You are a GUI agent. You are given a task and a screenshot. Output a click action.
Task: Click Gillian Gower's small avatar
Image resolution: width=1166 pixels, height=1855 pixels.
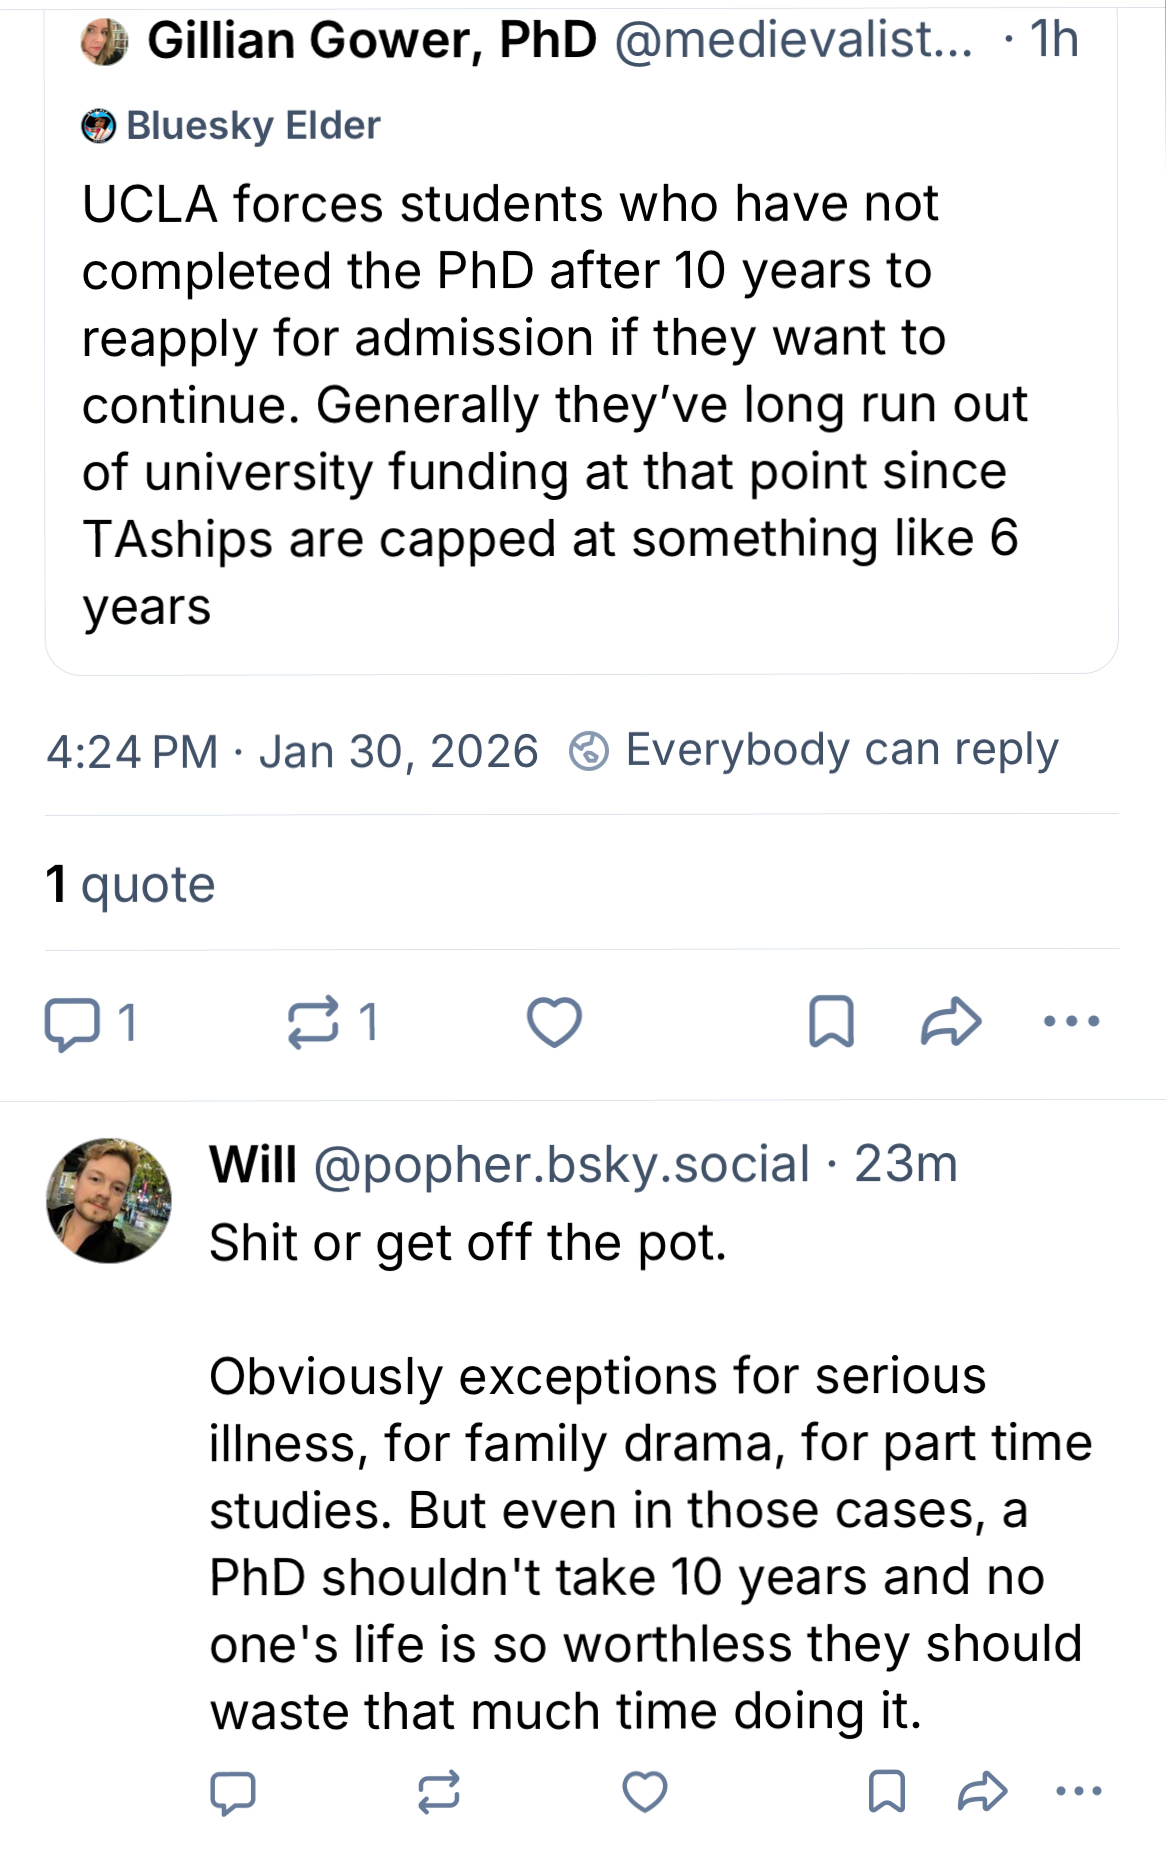point(105,42)
